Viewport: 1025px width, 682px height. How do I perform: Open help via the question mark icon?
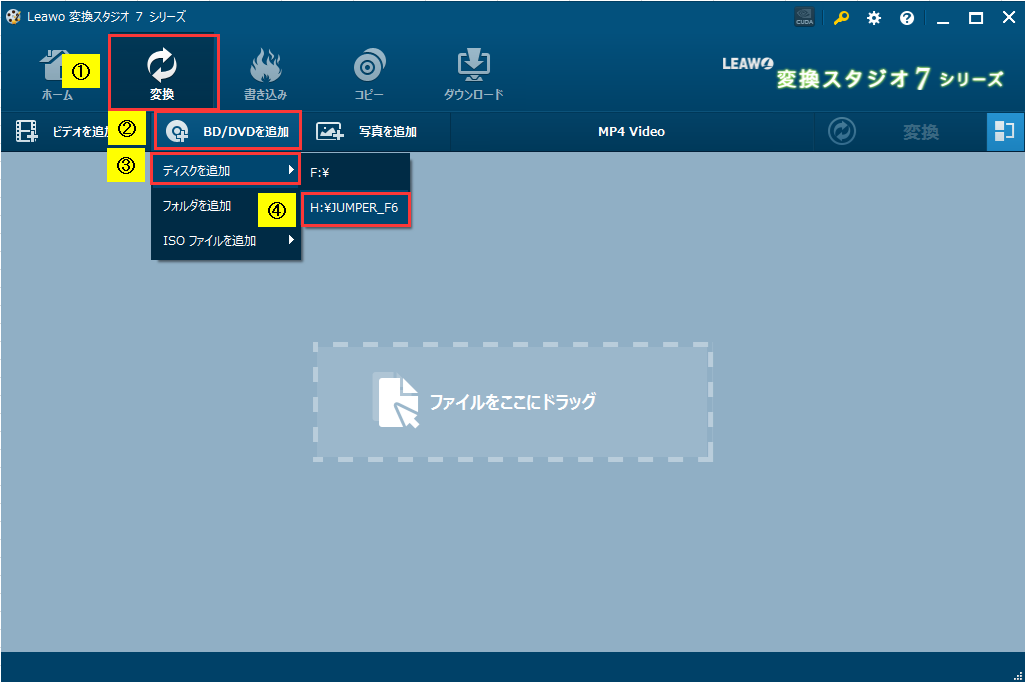pos(907,18)
